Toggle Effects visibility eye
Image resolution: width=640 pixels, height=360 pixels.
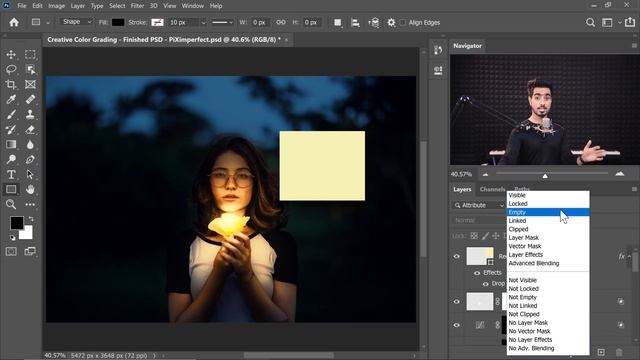tap(477, 273)
